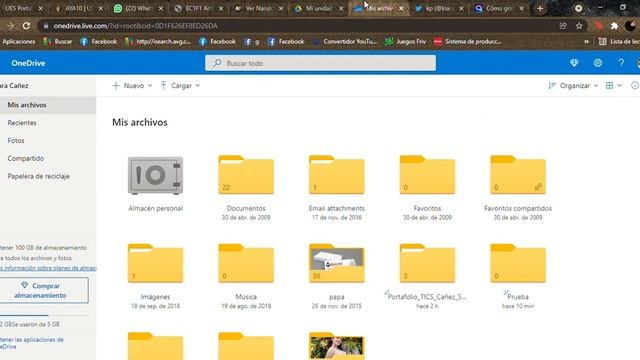
Task: Open the Documentos folder
Action: click(246, 175)
